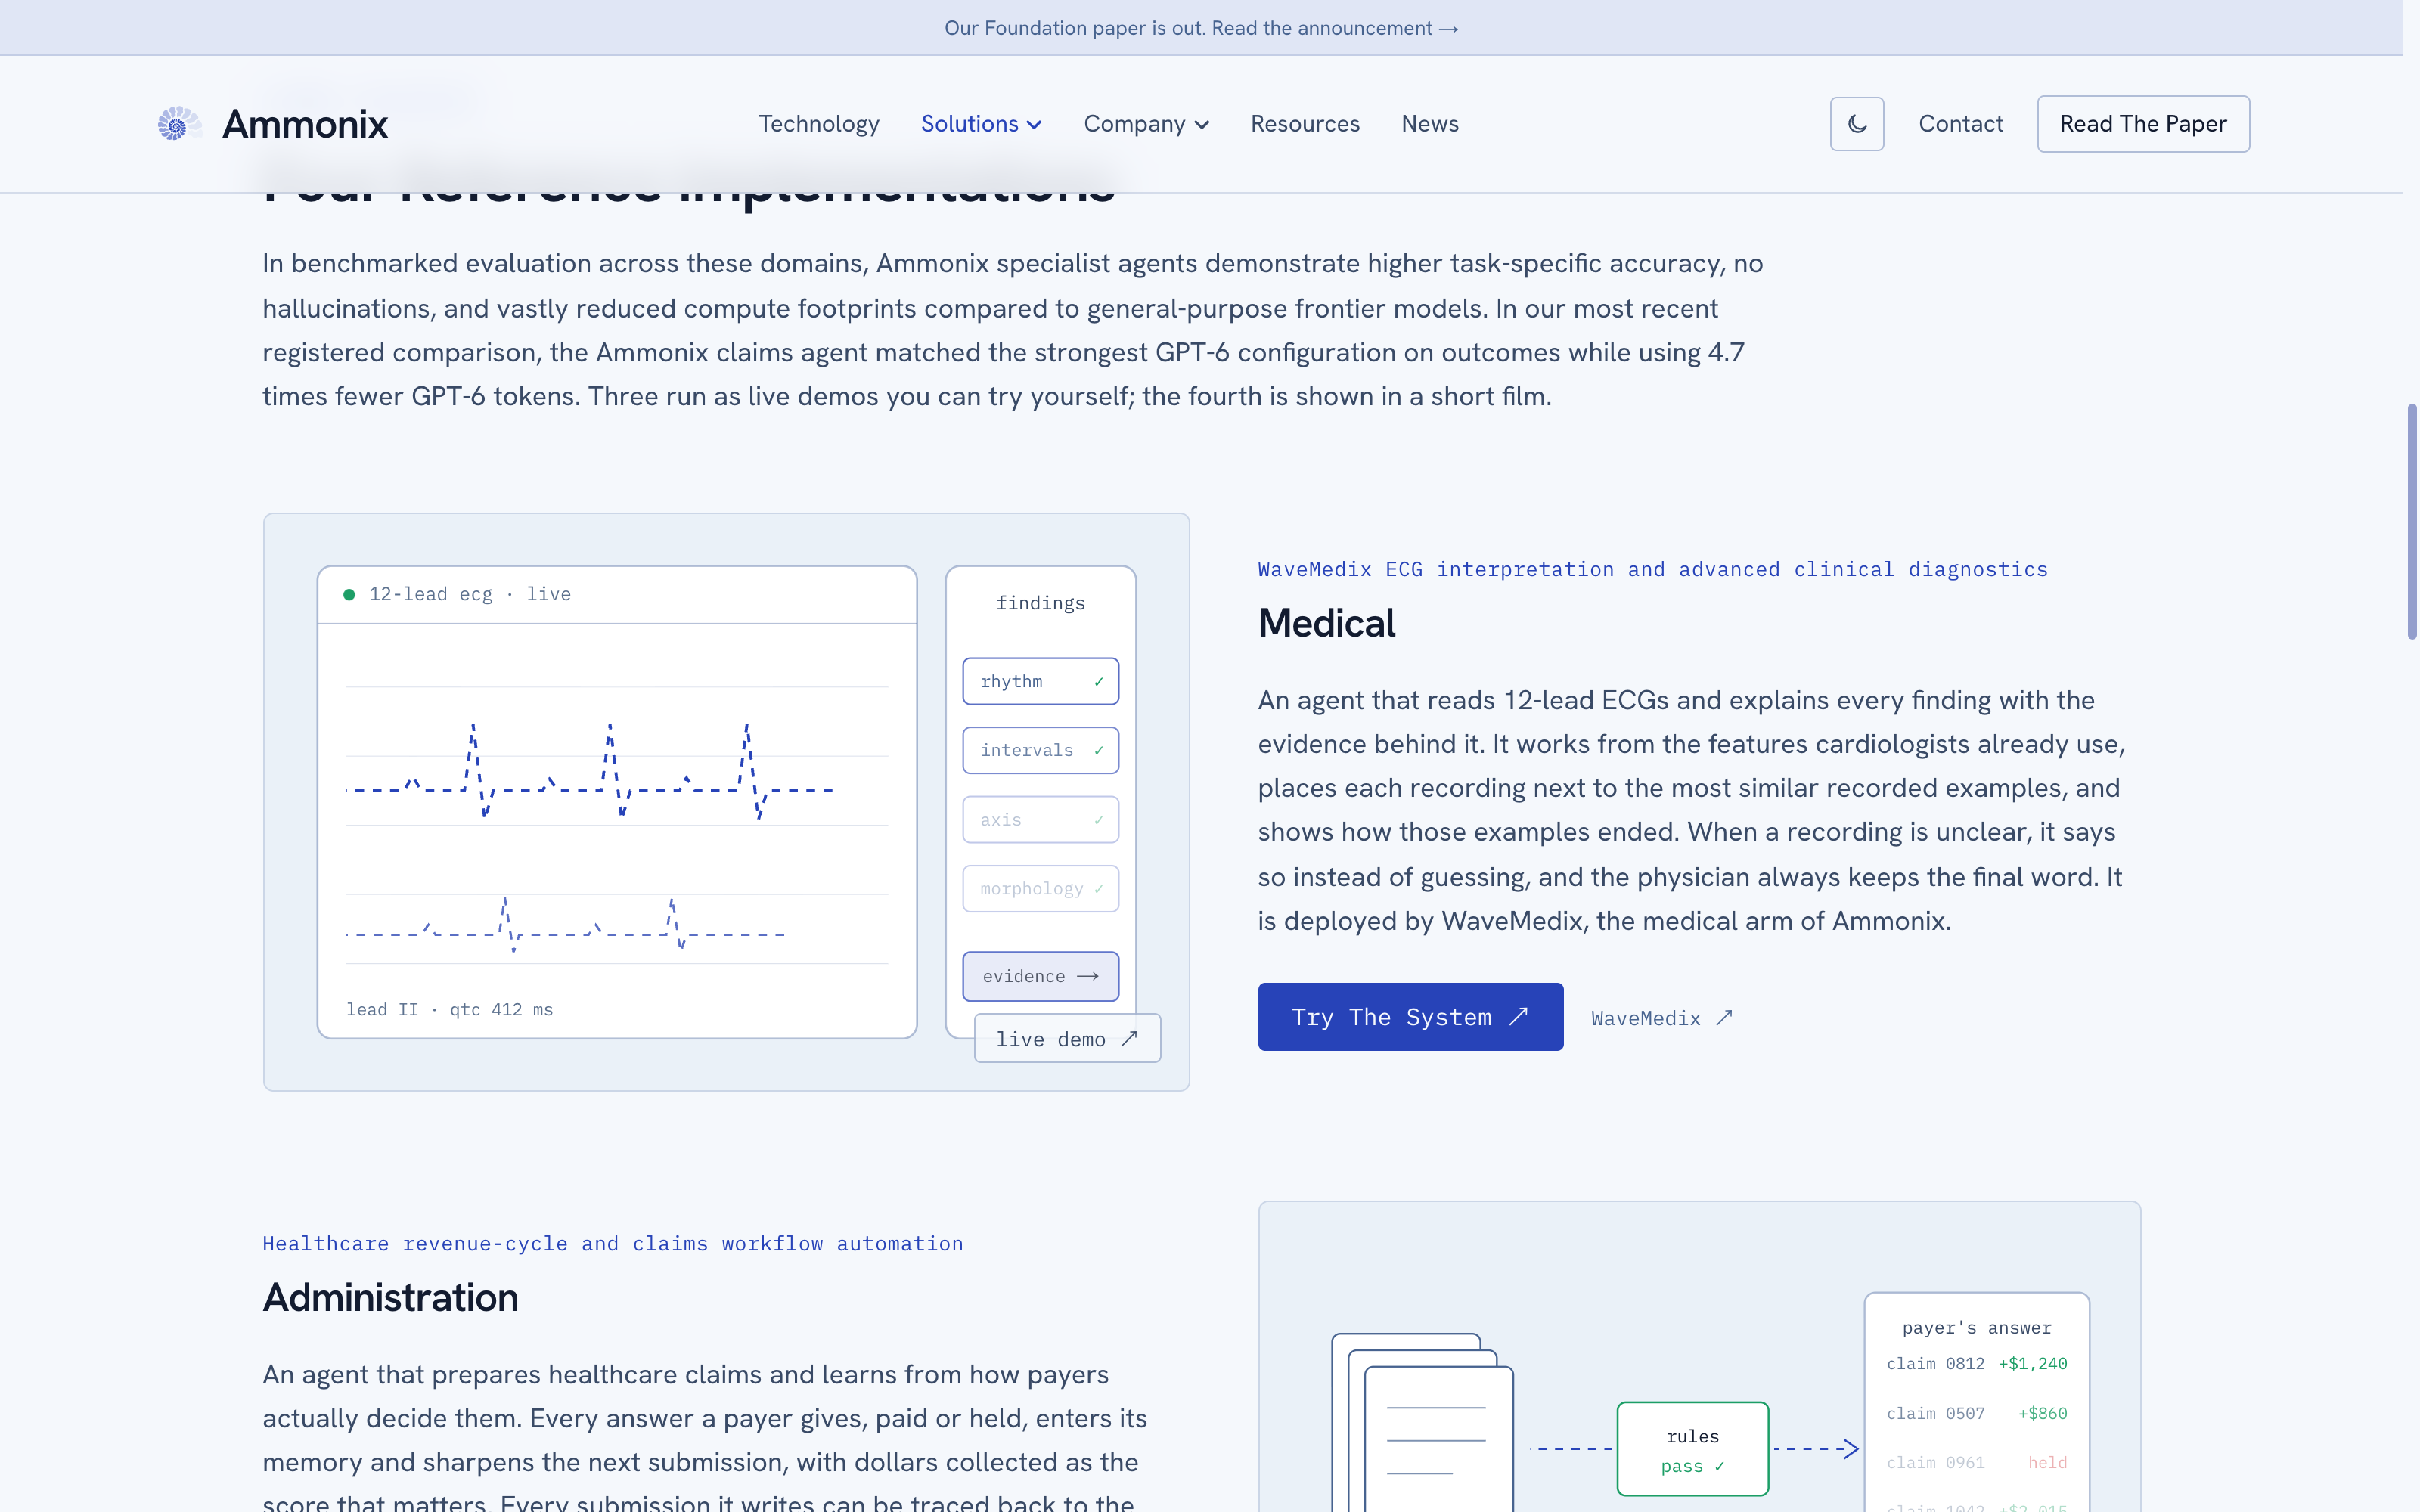Open the Technology nav item
2420x1512 pixels.
point(819,124)
